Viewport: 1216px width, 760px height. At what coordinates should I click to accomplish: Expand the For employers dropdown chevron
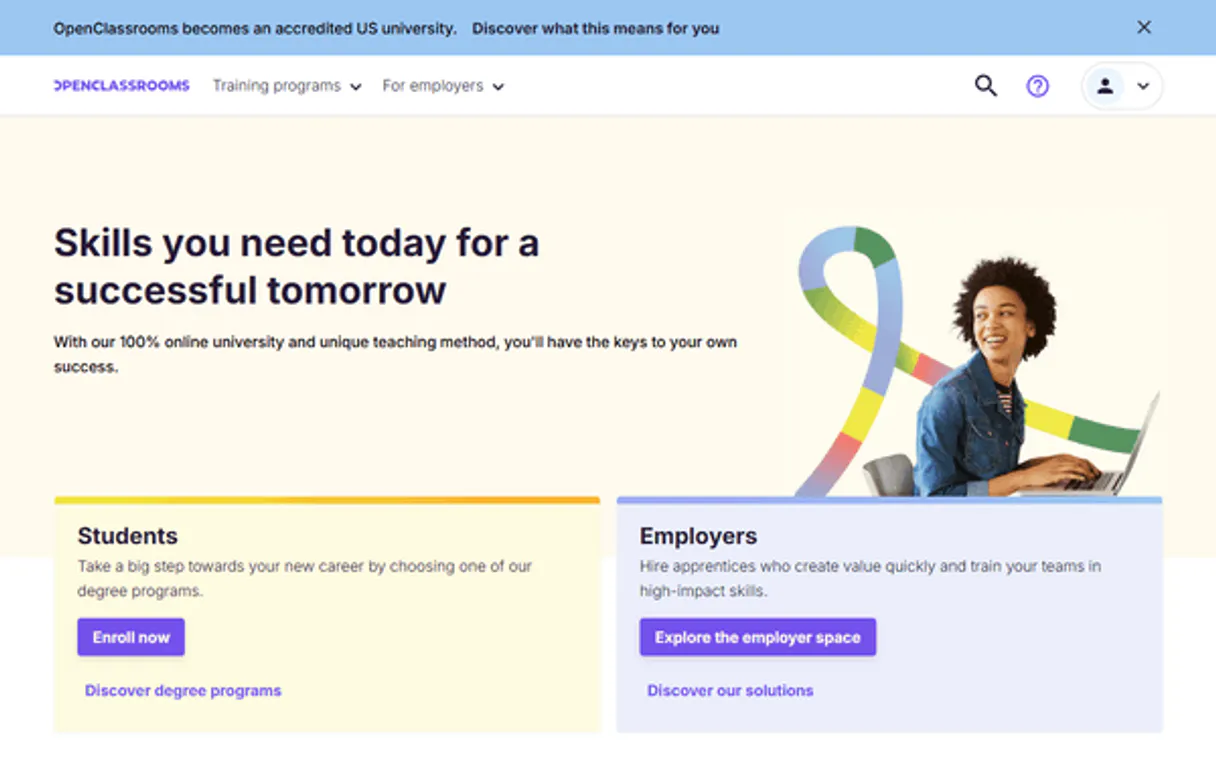point(499,87)
